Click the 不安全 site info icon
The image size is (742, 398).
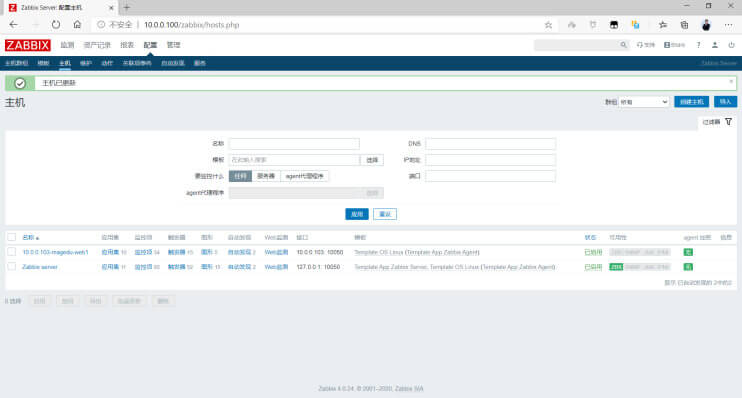click(101, 25)
